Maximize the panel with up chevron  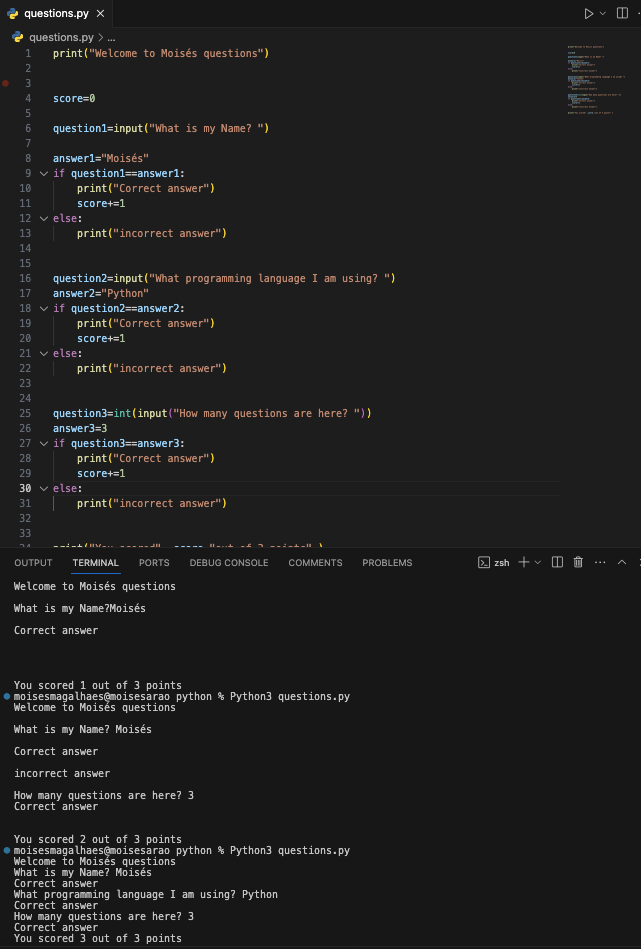point(622,562)
